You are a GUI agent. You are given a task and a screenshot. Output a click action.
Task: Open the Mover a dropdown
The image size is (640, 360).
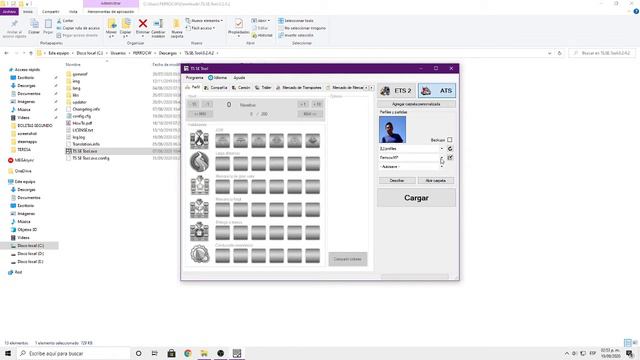(x=111, y=28)
